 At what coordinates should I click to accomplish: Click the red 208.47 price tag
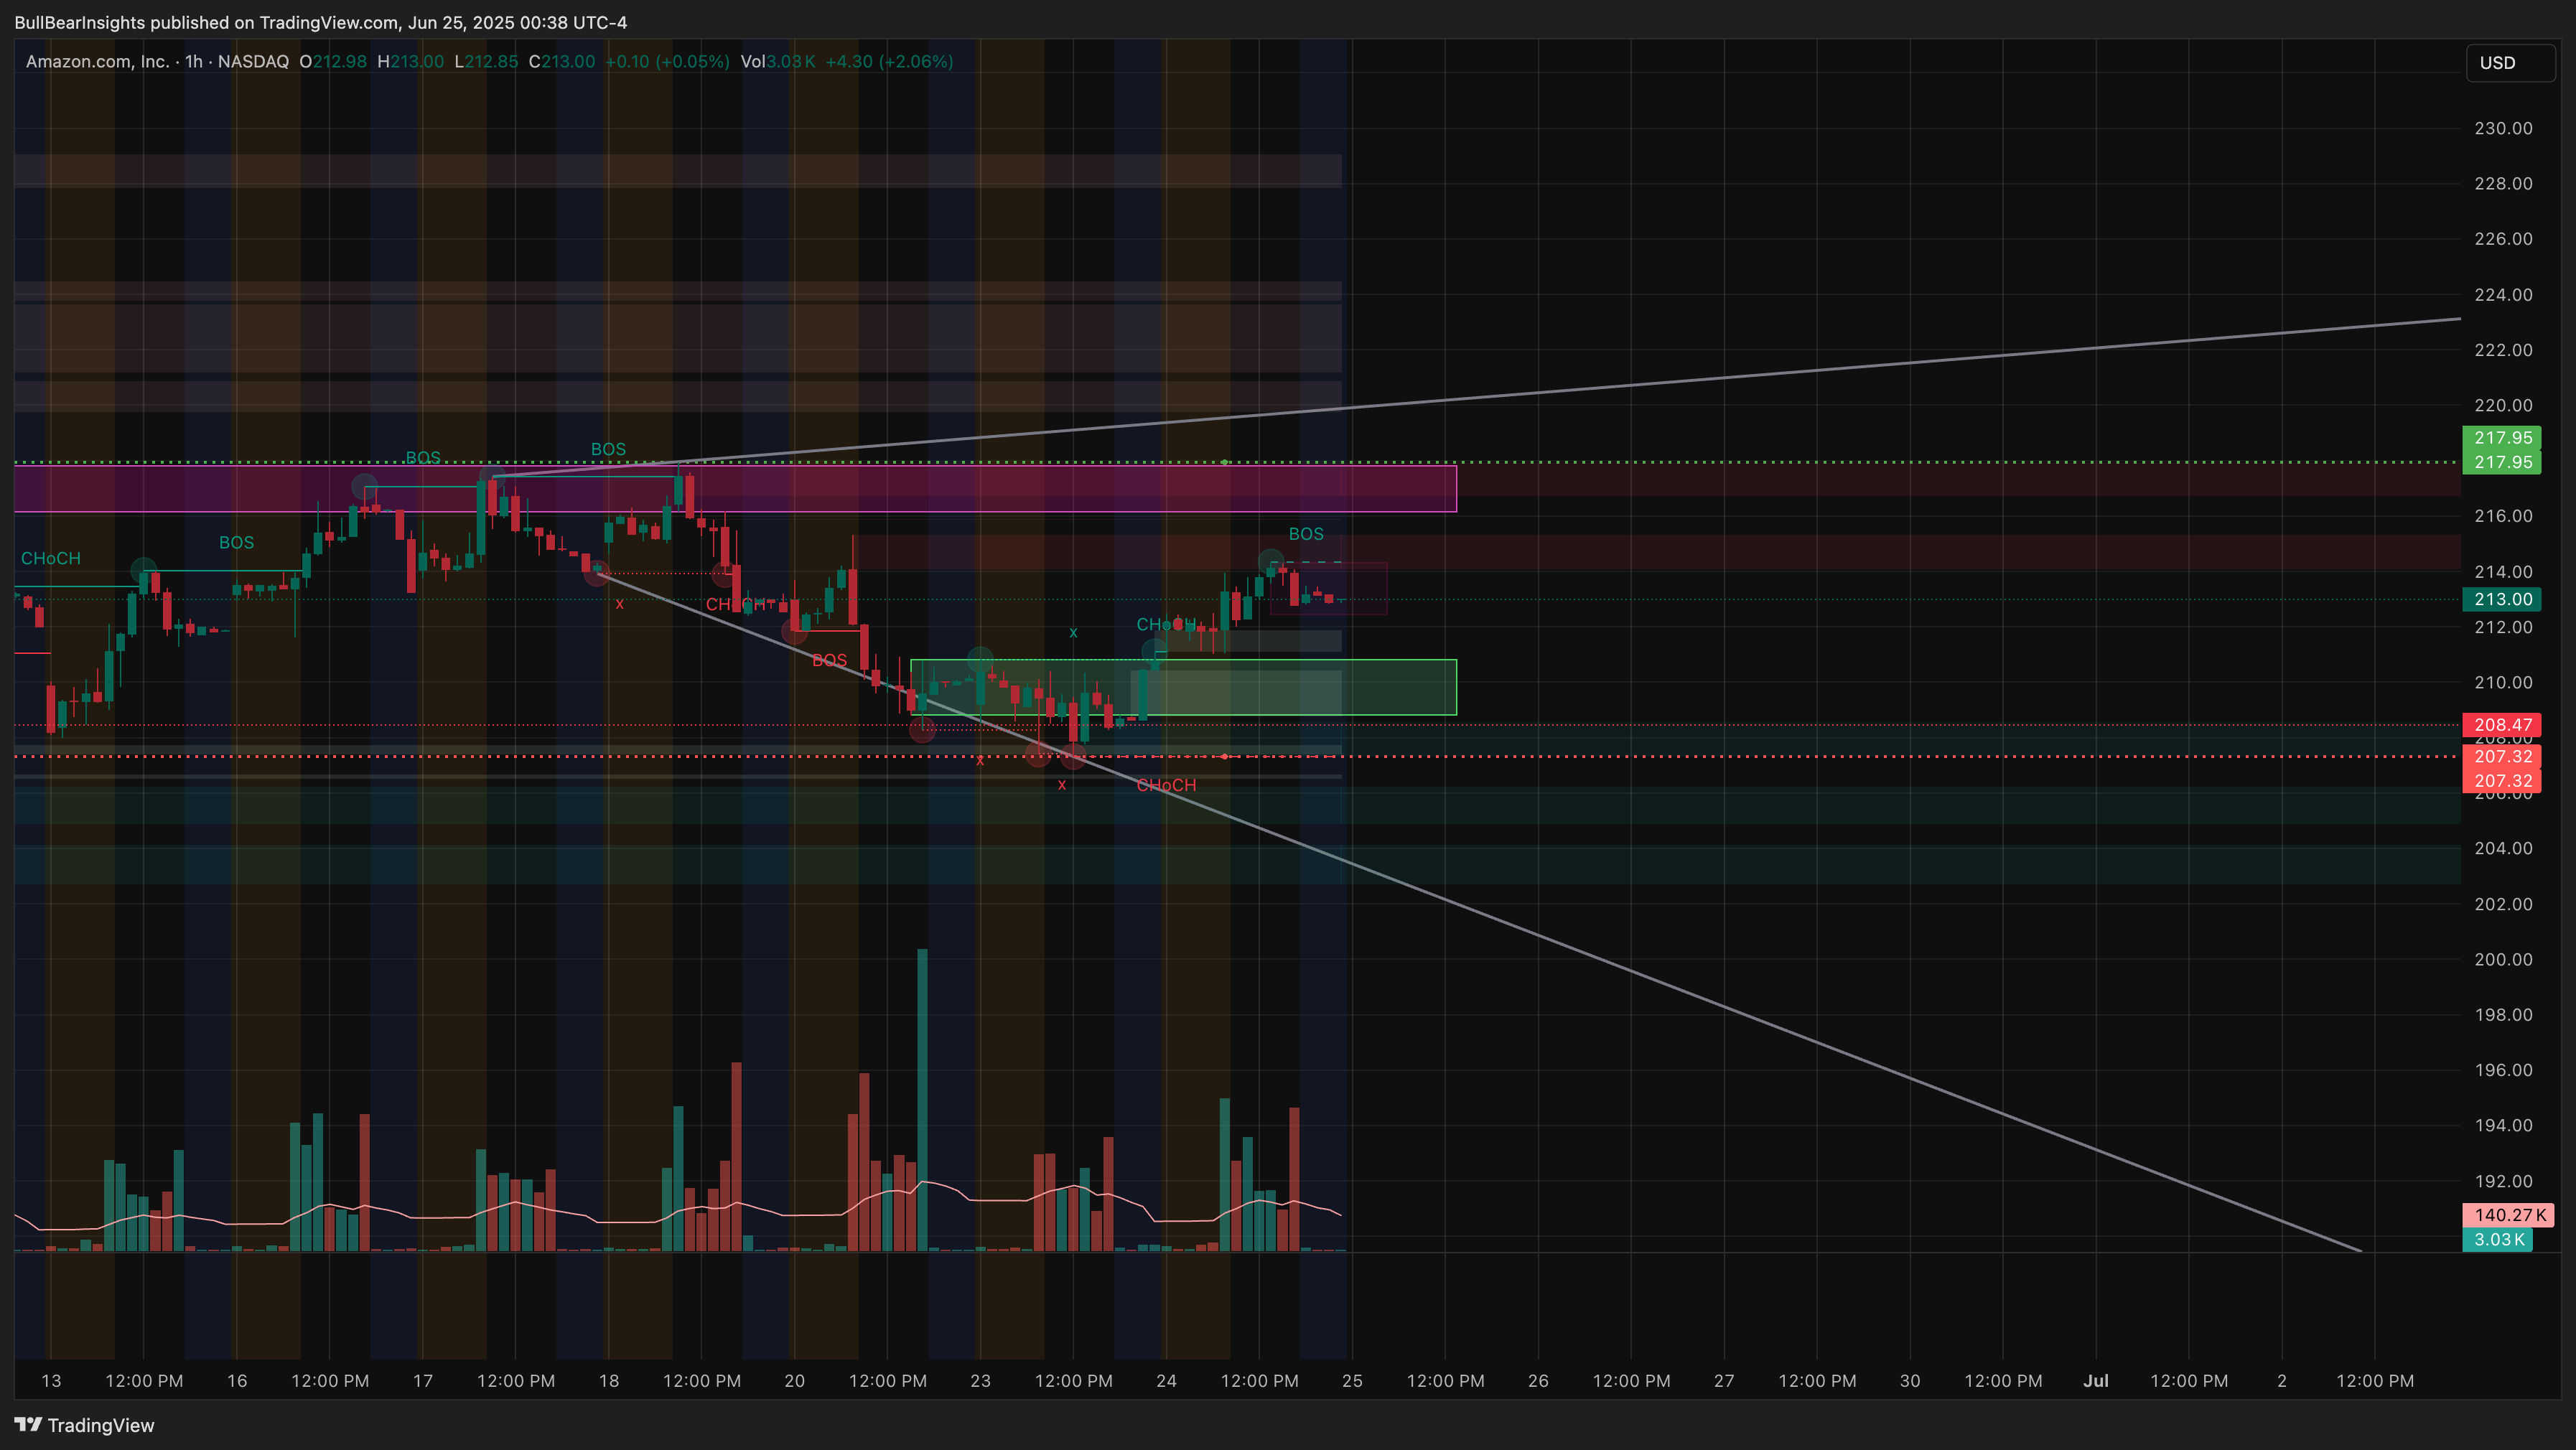pos(2501,724)
